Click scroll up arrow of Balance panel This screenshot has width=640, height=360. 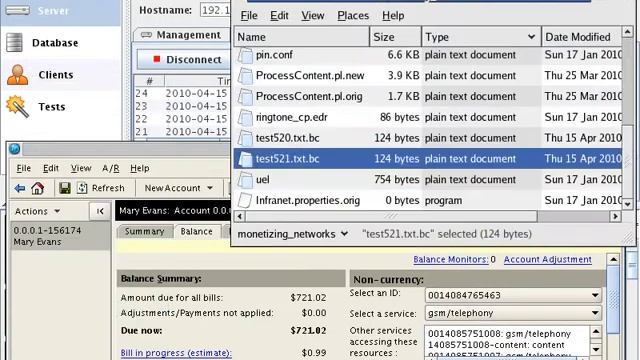coord(613,259)
